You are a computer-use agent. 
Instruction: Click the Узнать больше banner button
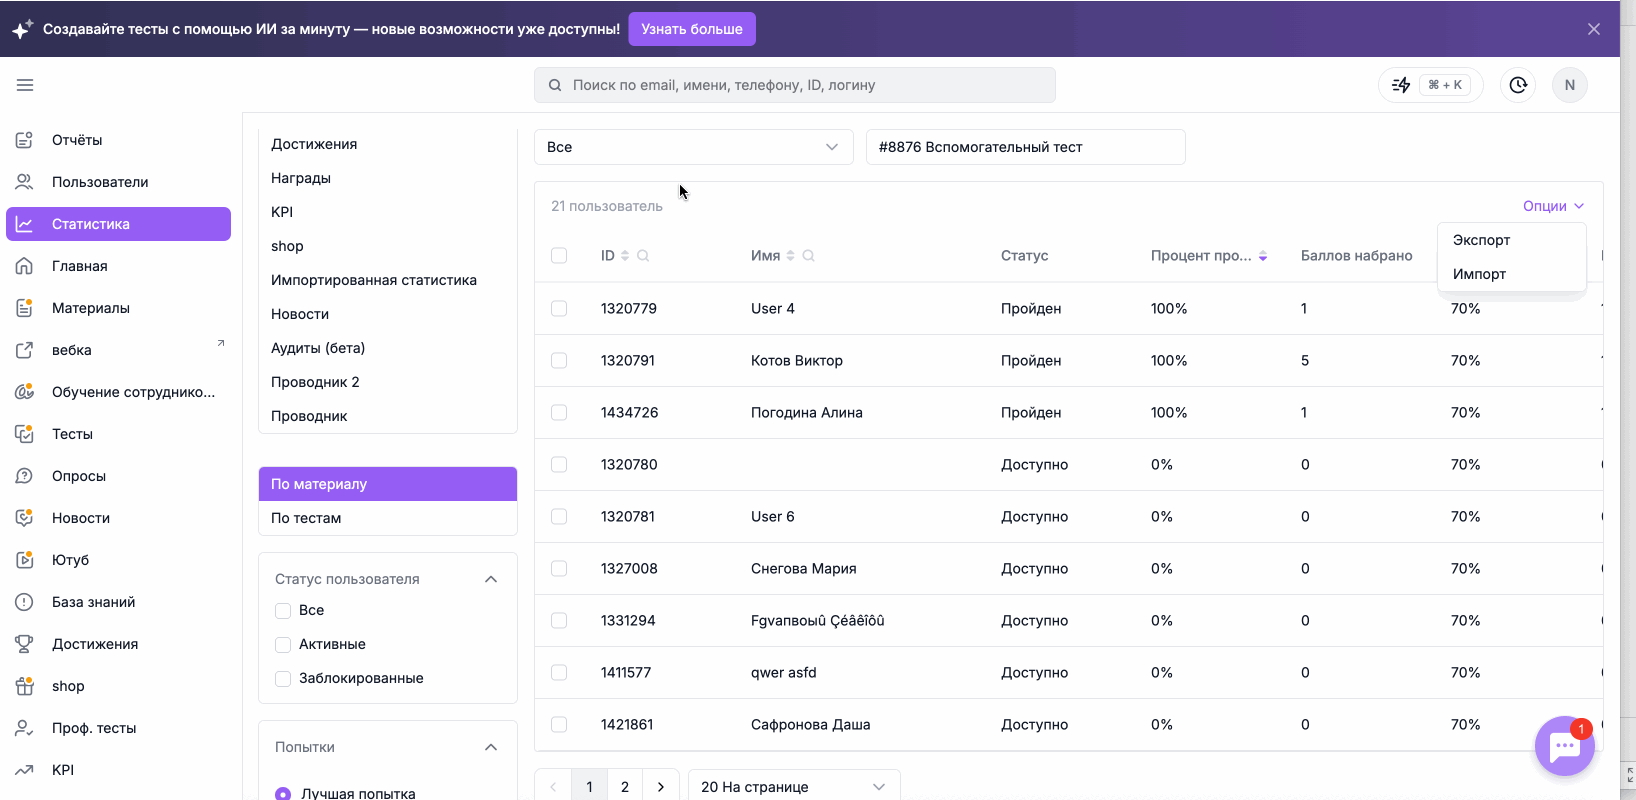(x=692, y=29)
